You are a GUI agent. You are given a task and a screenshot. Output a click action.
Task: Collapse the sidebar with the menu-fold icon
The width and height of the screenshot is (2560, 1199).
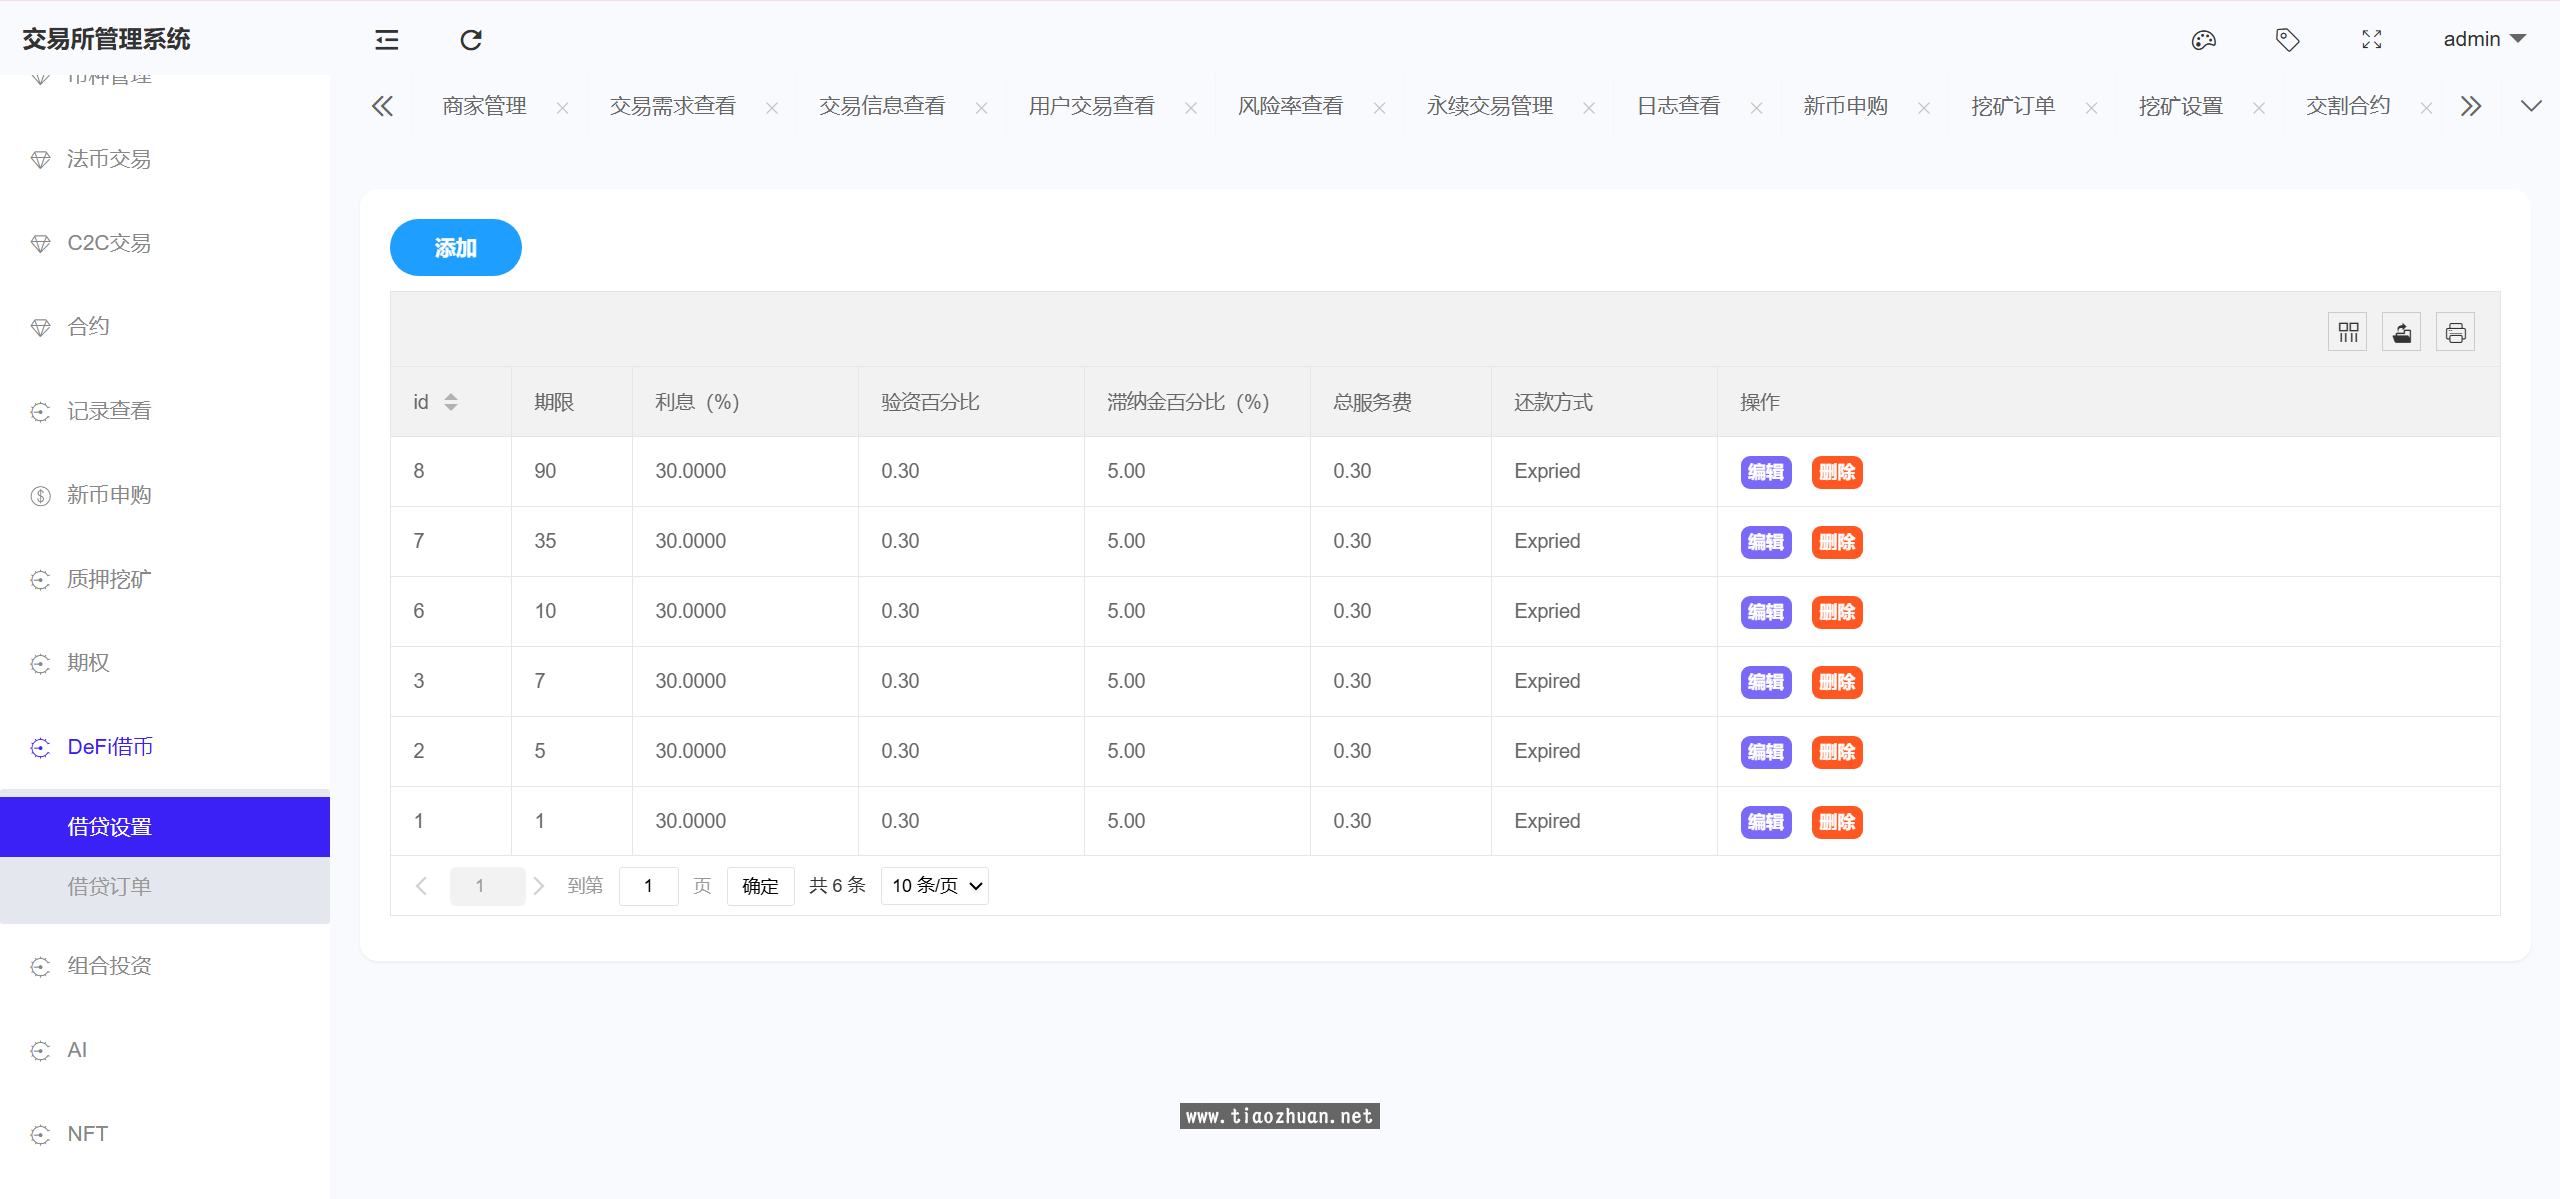pyautogui.click(x=386, y=40)
